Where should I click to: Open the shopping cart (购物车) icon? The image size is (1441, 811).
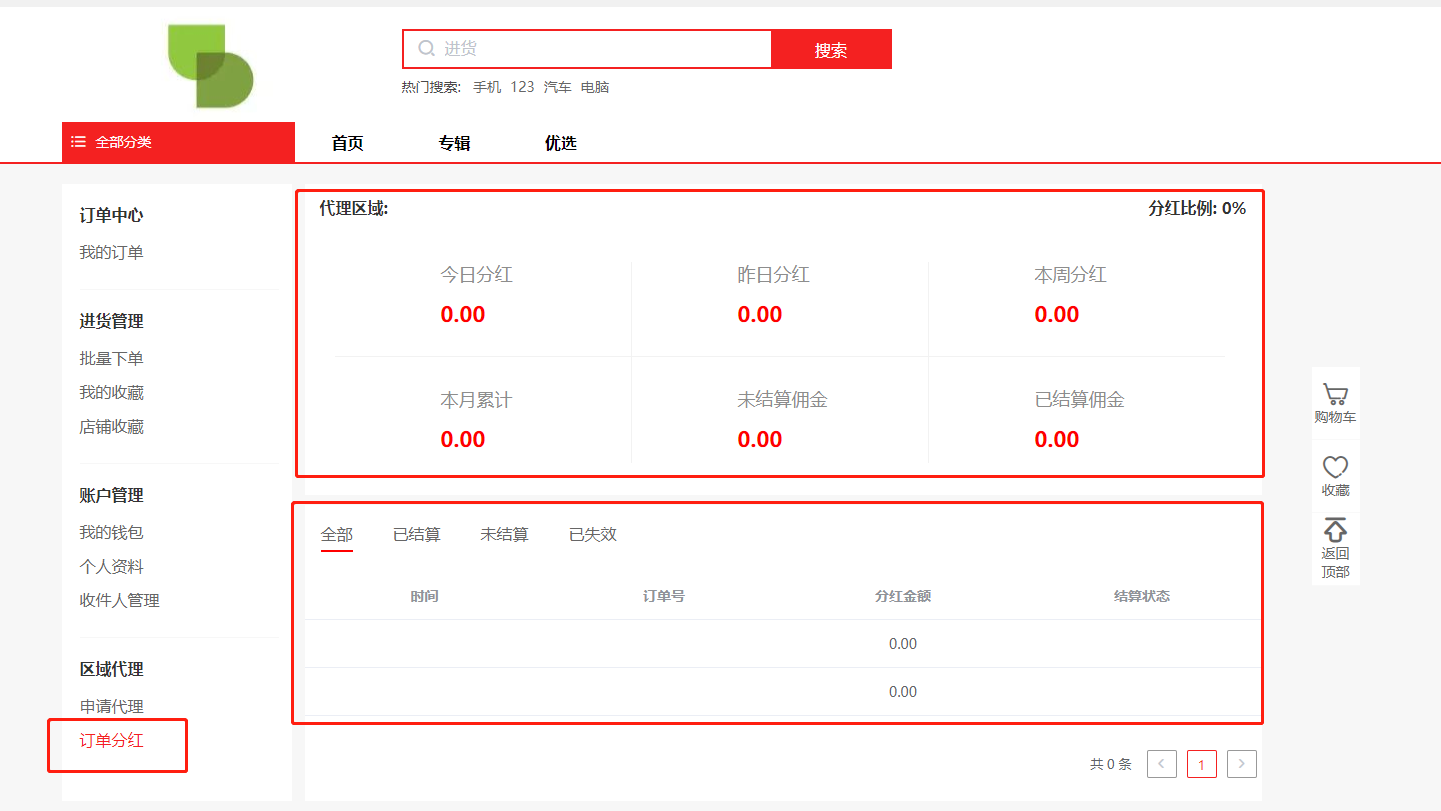(x=1335, y=395)
